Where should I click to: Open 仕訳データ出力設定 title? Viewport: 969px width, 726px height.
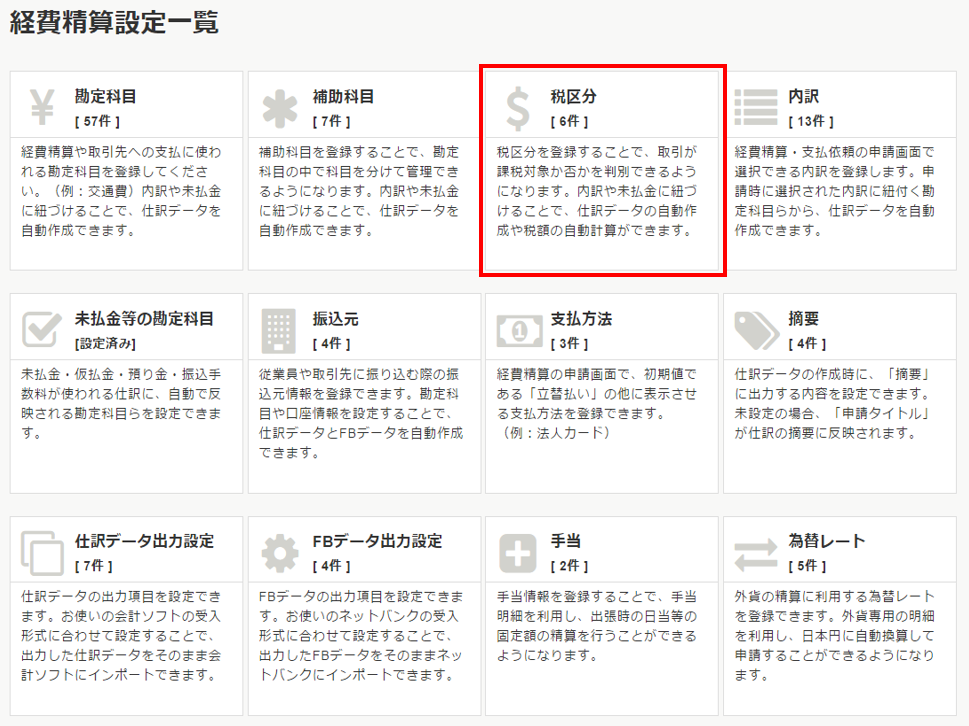144,541
